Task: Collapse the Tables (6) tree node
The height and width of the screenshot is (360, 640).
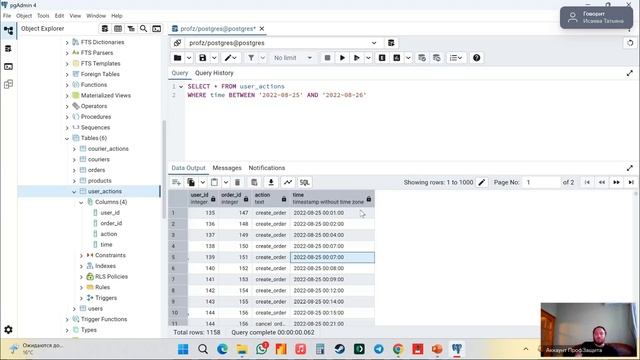Action: coord(67,138)
